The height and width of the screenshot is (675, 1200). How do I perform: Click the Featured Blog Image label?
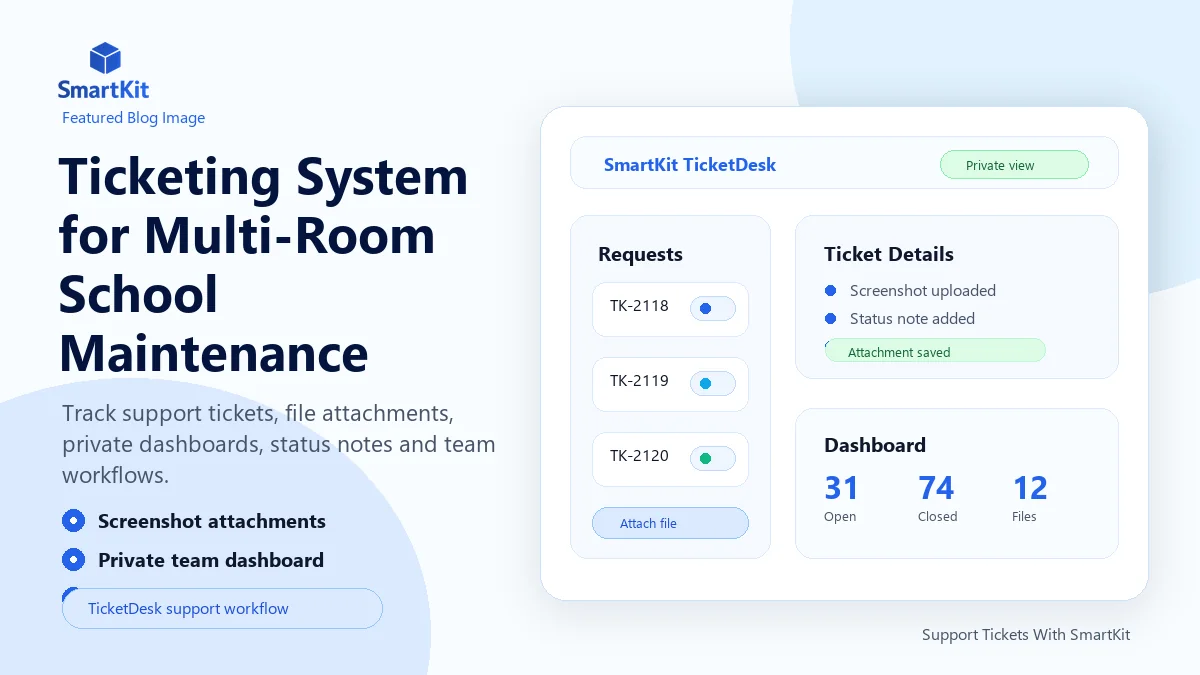click(x=133, y=118)
